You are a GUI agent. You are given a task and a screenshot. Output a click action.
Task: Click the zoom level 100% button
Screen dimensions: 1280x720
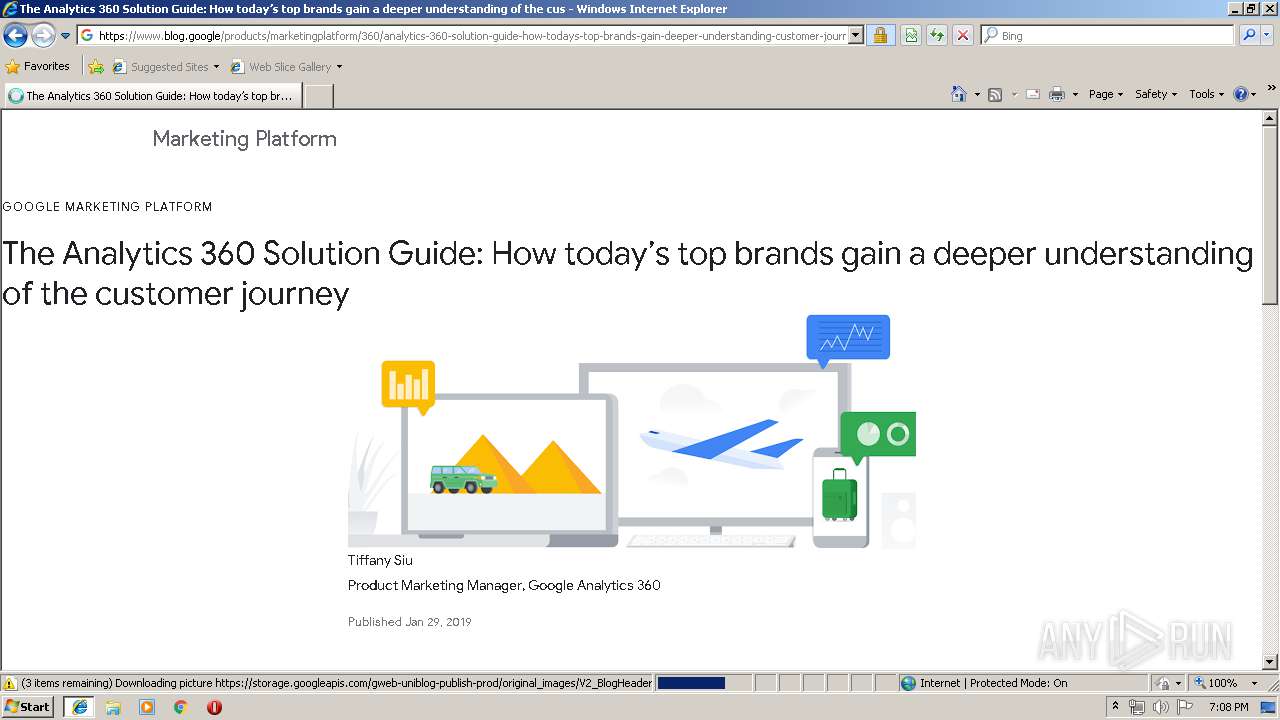pos(1215,683)
